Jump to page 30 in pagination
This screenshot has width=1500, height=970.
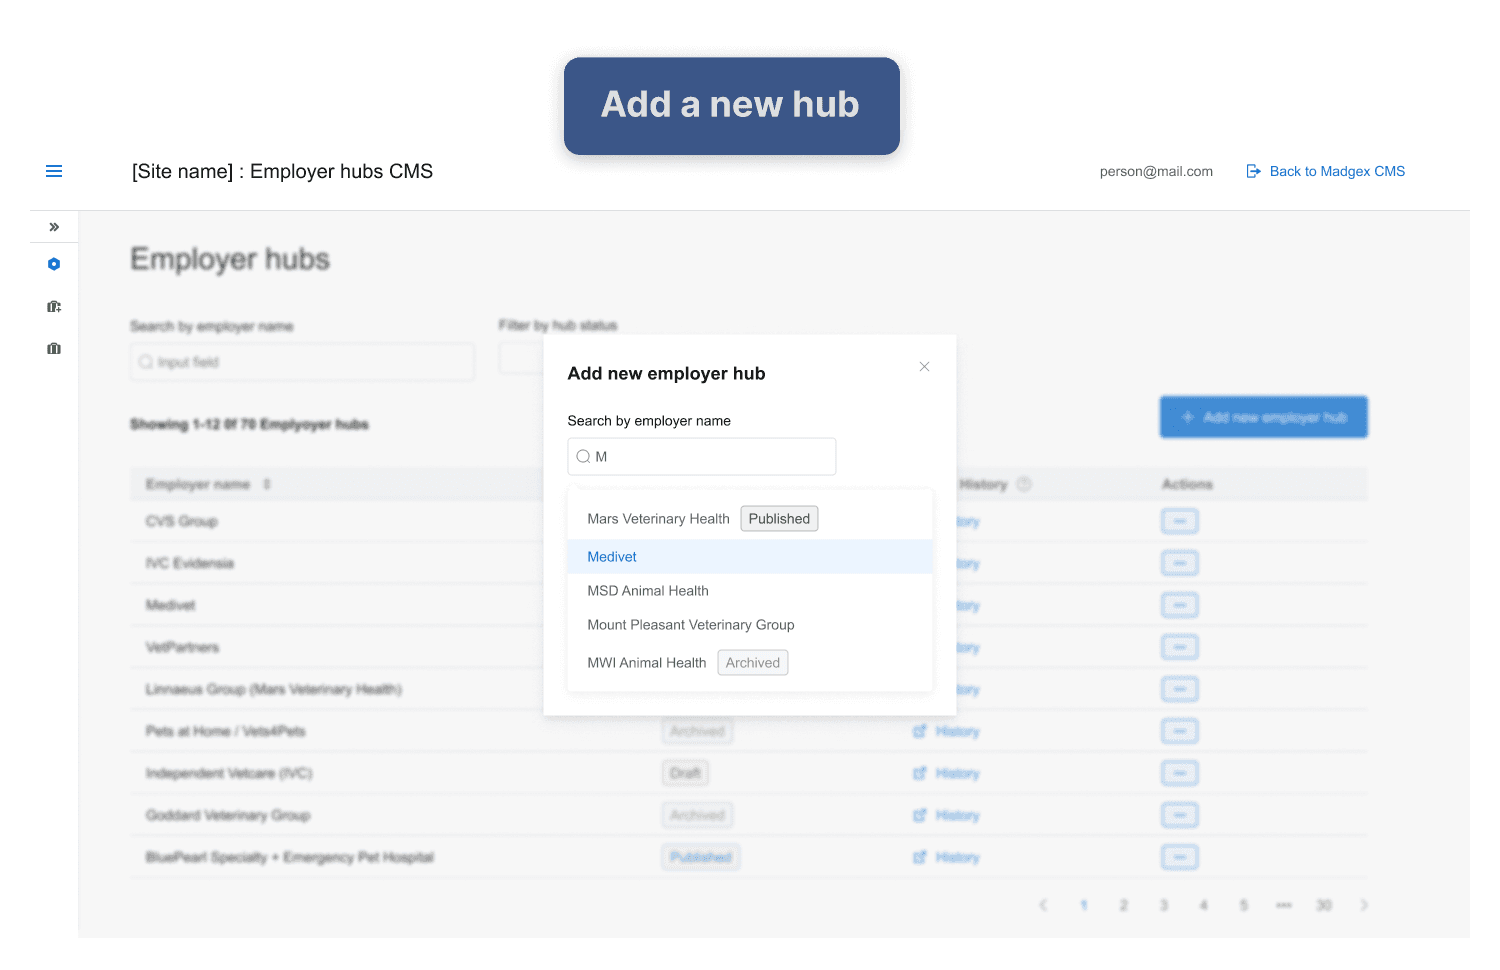pos(1324,905)
